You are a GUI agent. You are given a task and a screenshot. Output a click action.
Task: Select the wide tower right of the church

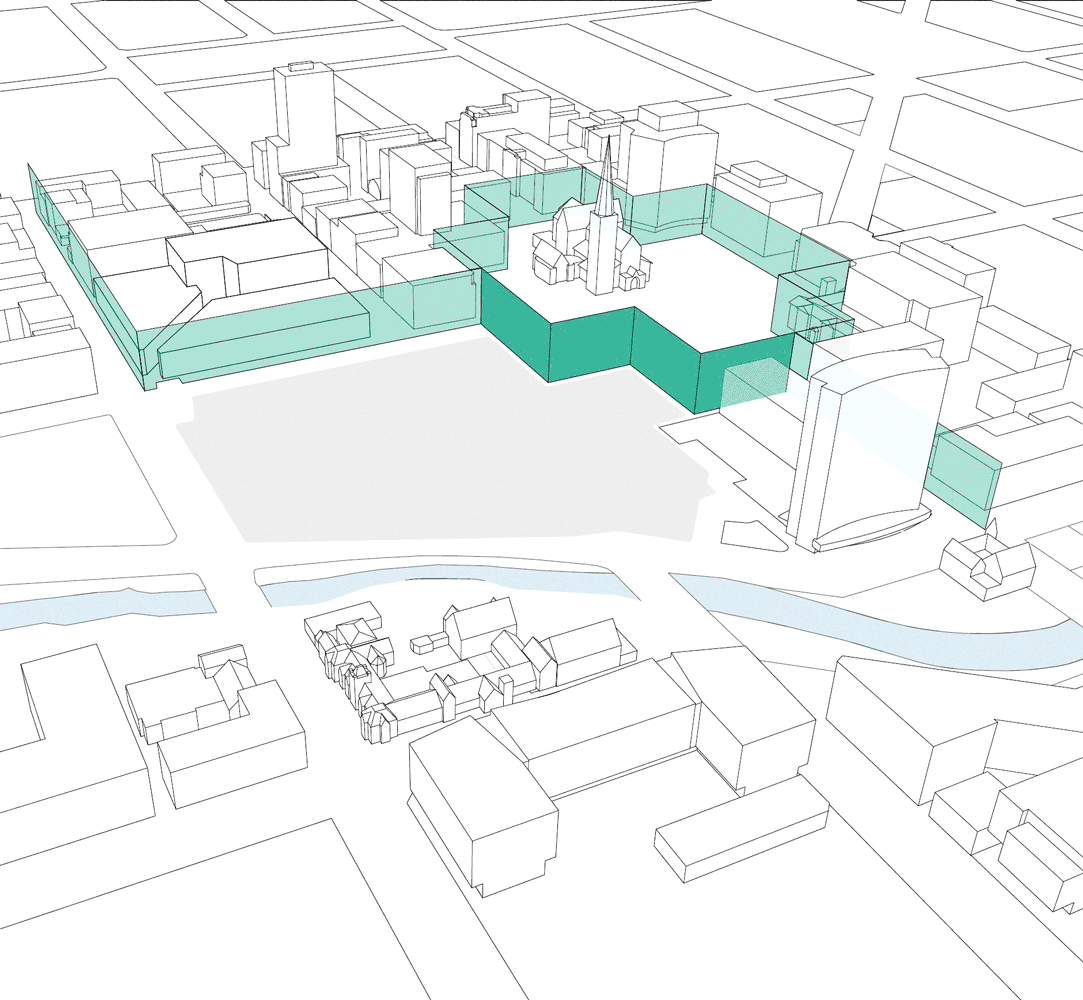tap(668, 160)
